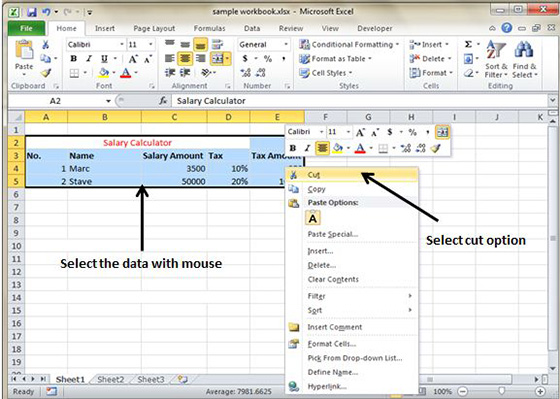Click the ribbon Fill Color bucket swatch
The height and width of the screenshot is (399, 560).
(104, 73)
